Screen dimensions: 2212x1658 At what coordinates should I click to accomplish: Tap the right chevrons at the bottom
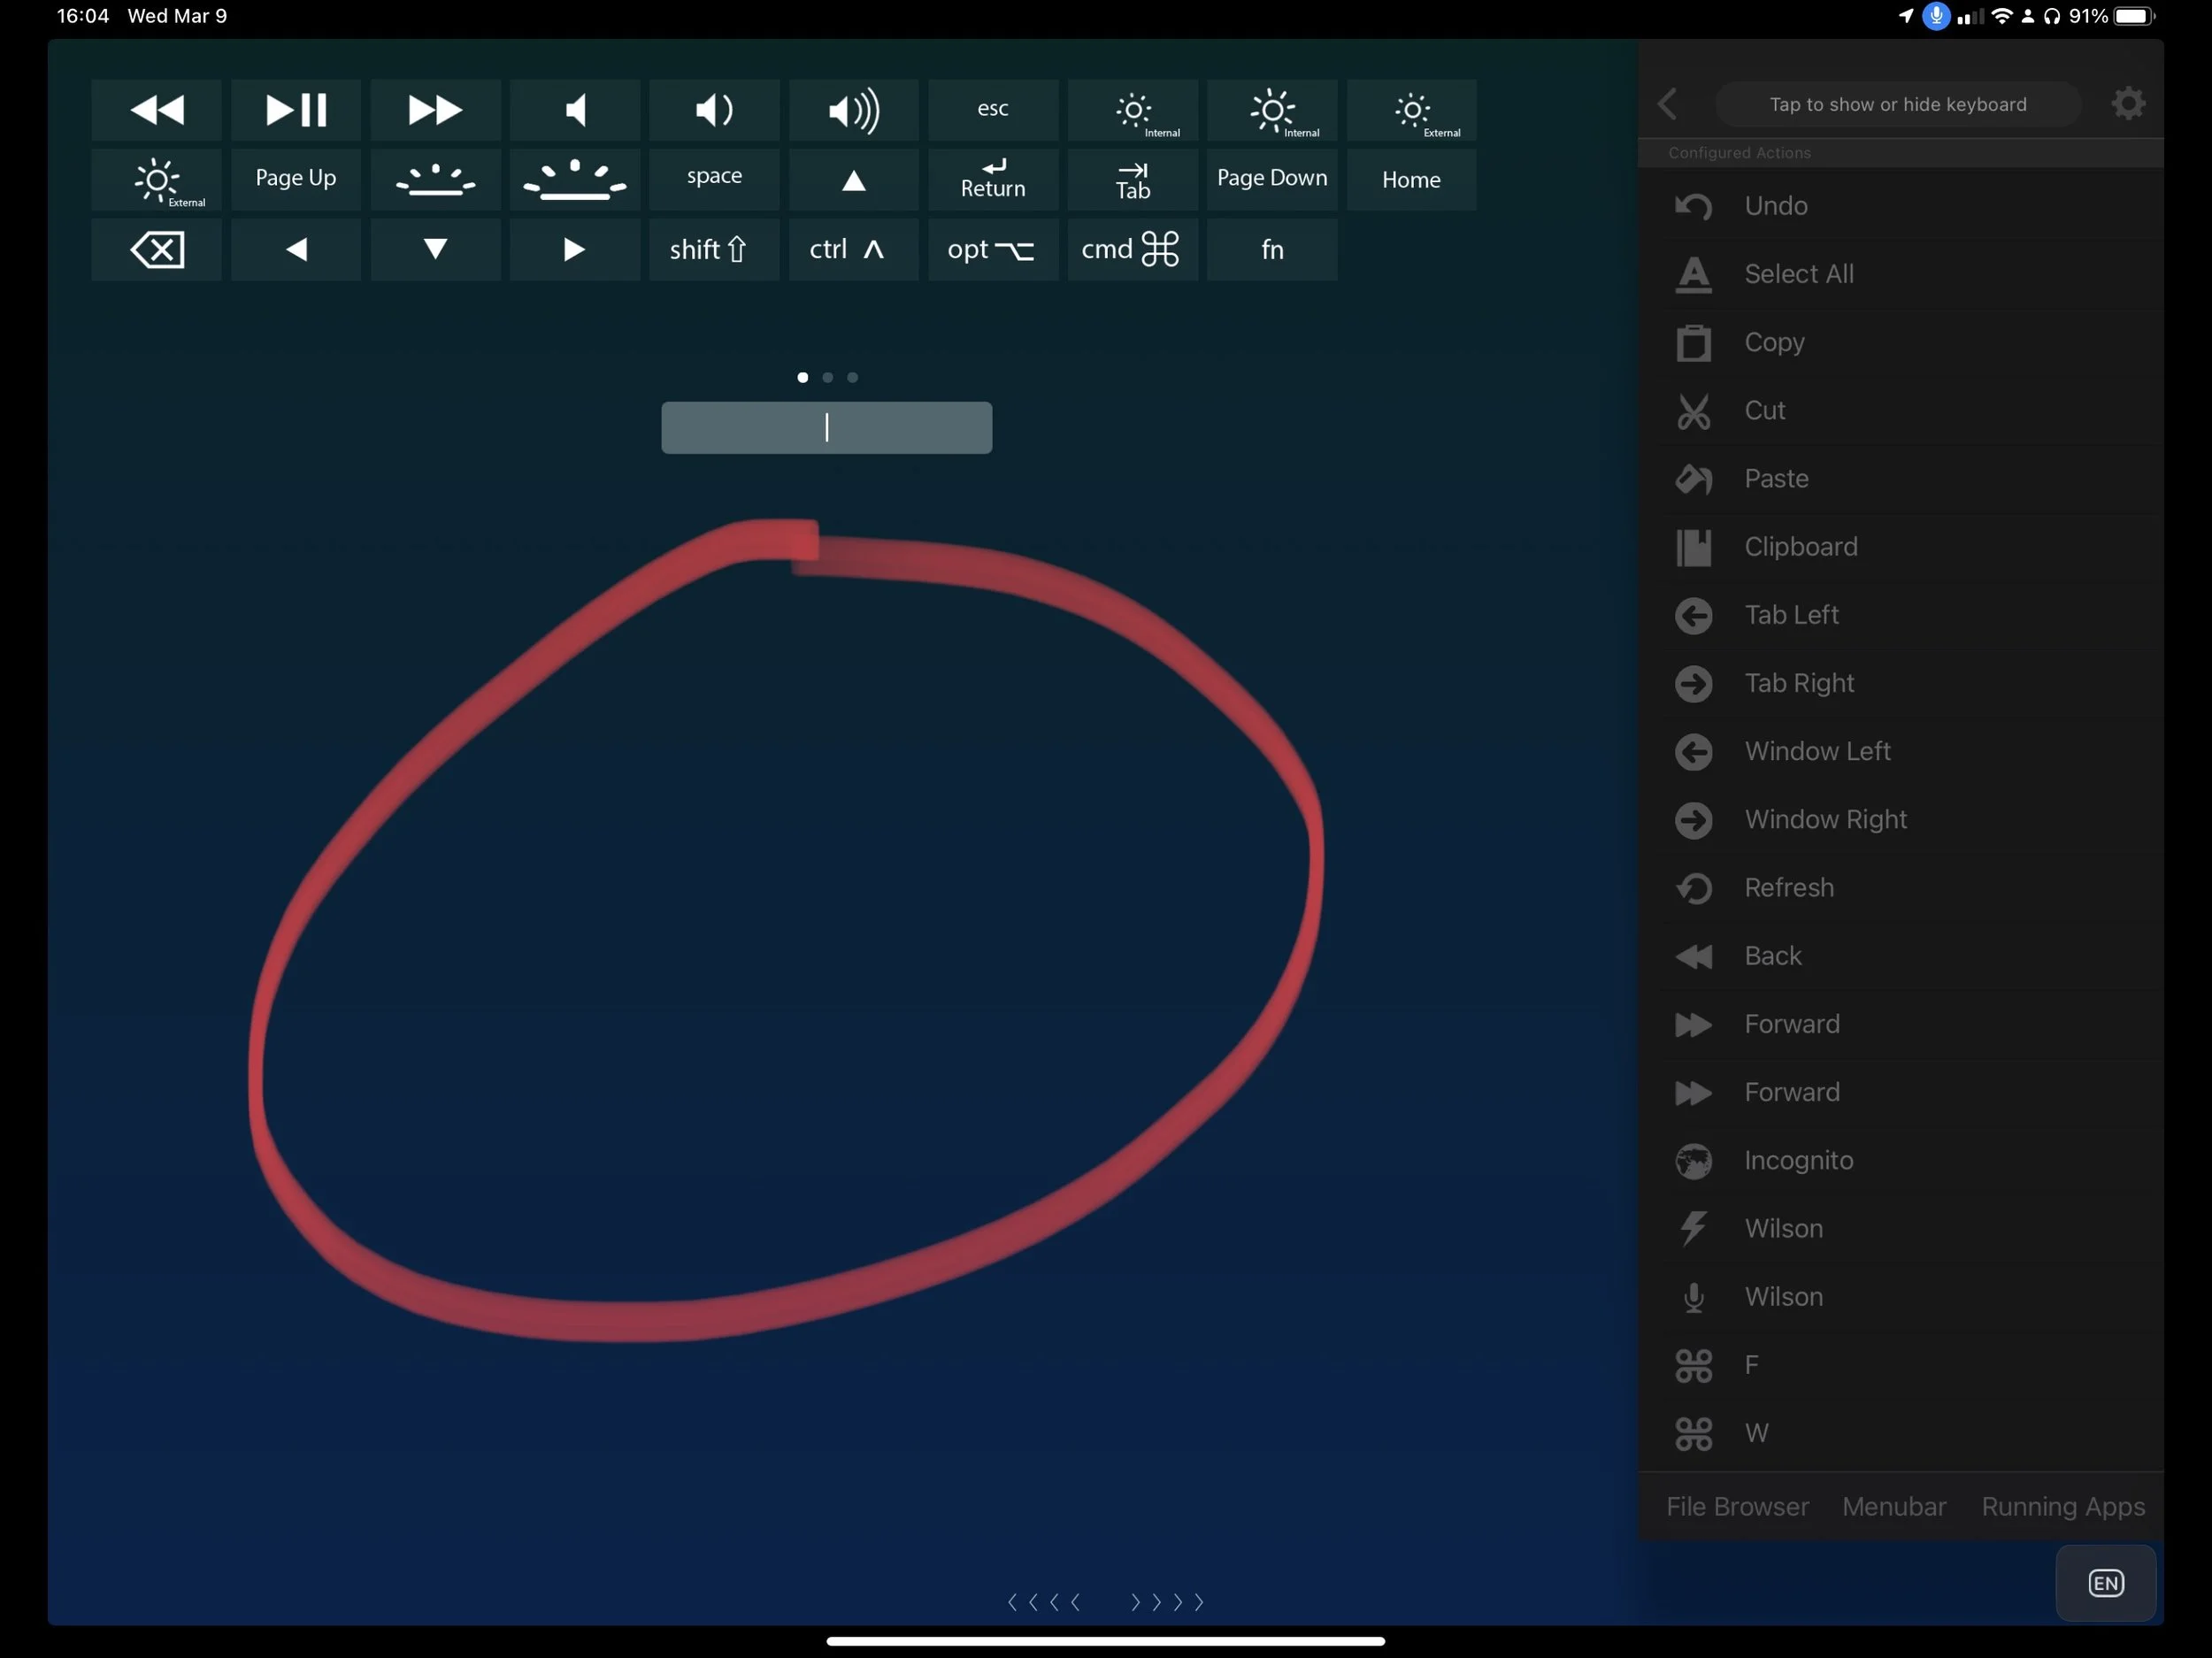click(1167, 1602)
